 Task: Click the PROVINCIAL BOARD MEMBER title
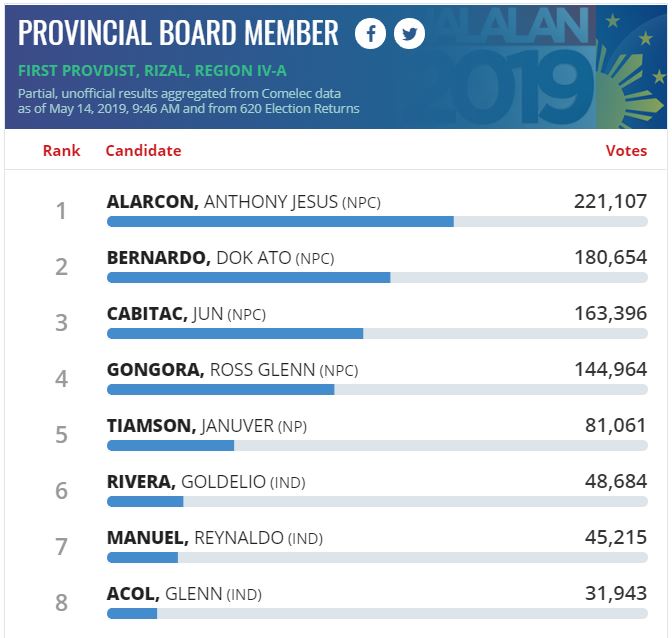coord(178,33)
